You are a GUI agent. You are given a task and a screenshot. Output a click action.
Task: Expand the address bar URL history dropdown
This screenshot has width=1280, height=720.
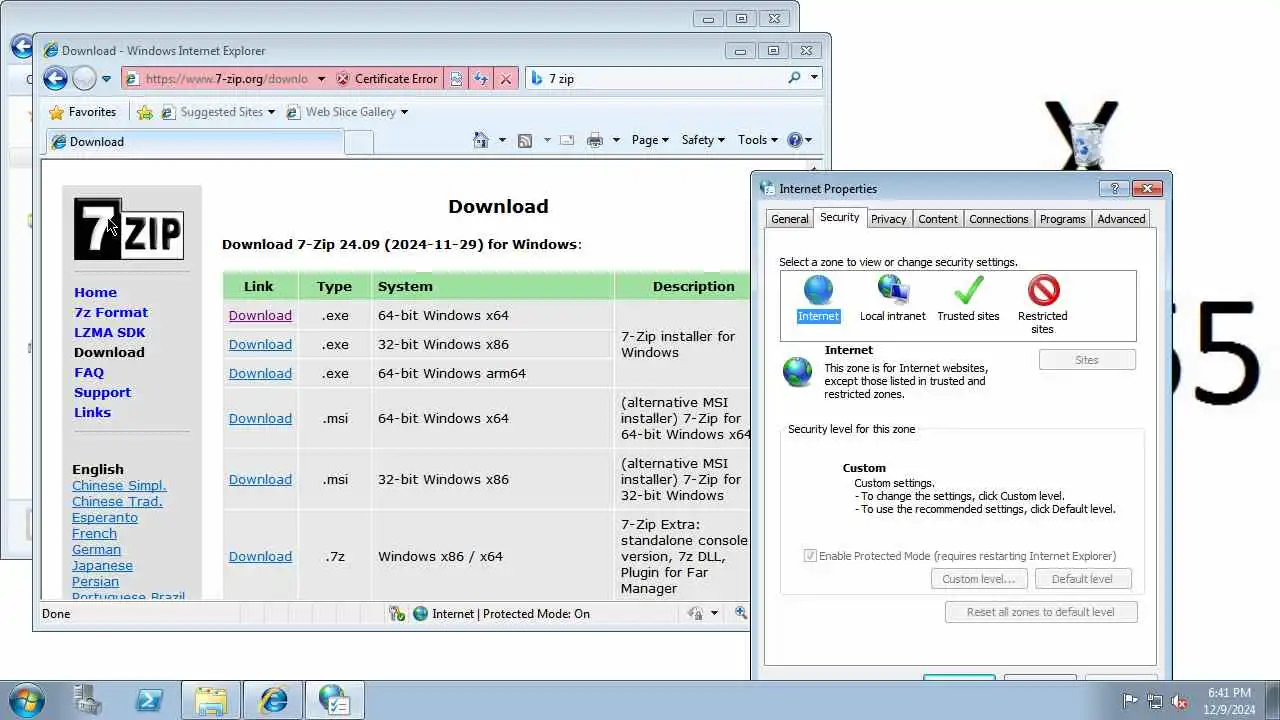pyautogui.click(x=321, y=79)
